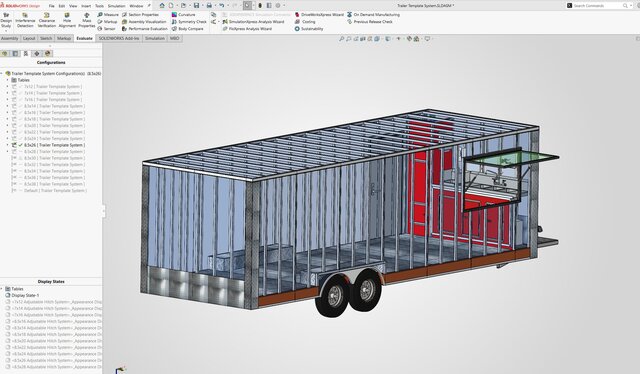Click the Print icon in quick toolbar
640x374 pixels.
[209, 5]
